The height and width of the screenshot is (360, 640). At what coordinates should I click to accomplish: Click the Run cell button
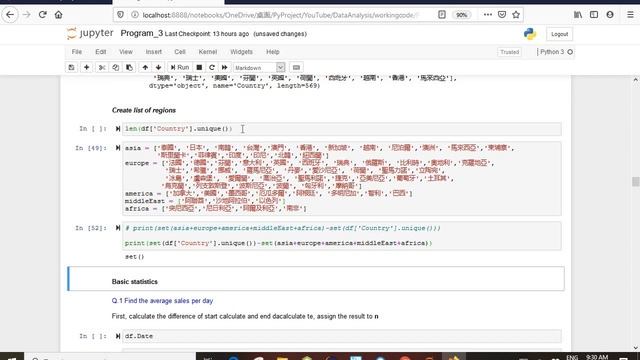point(180,67)
